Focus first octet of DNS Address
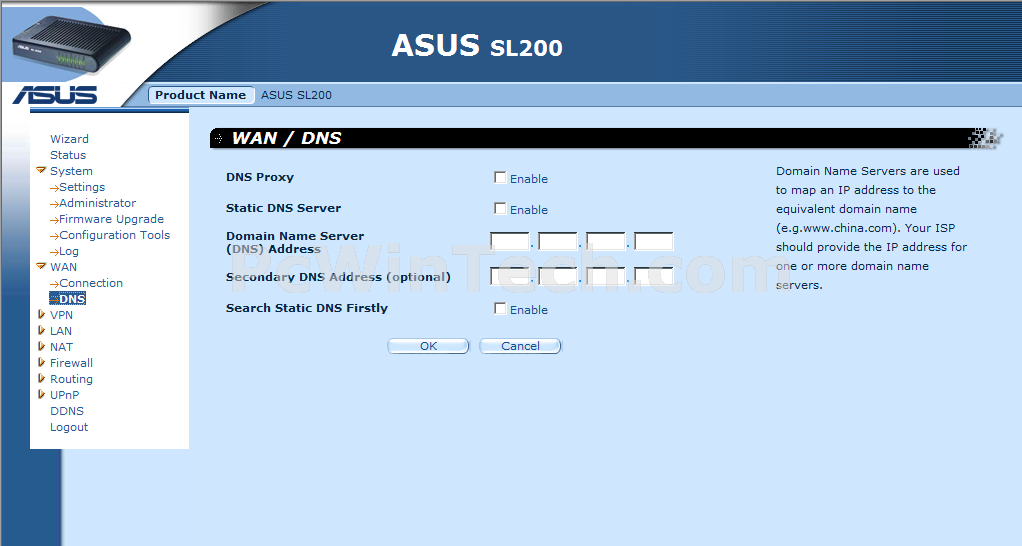1022x546 pixels. pos(510,241)
